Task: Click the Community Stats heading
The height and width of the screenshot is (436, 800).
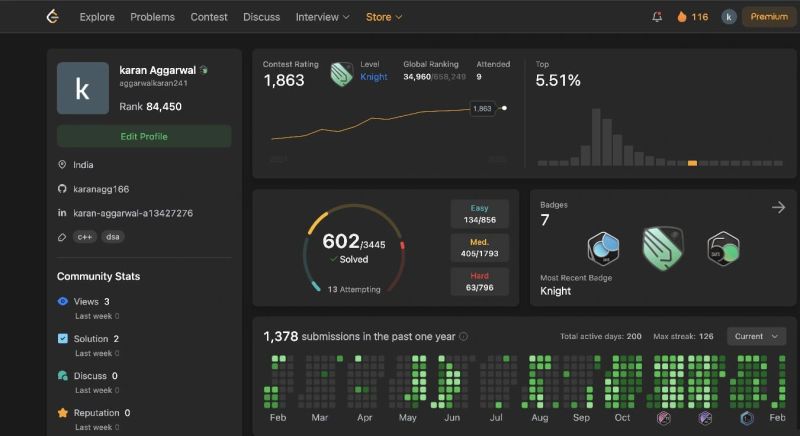Action: pyautogui.click(x=98, y=276)
